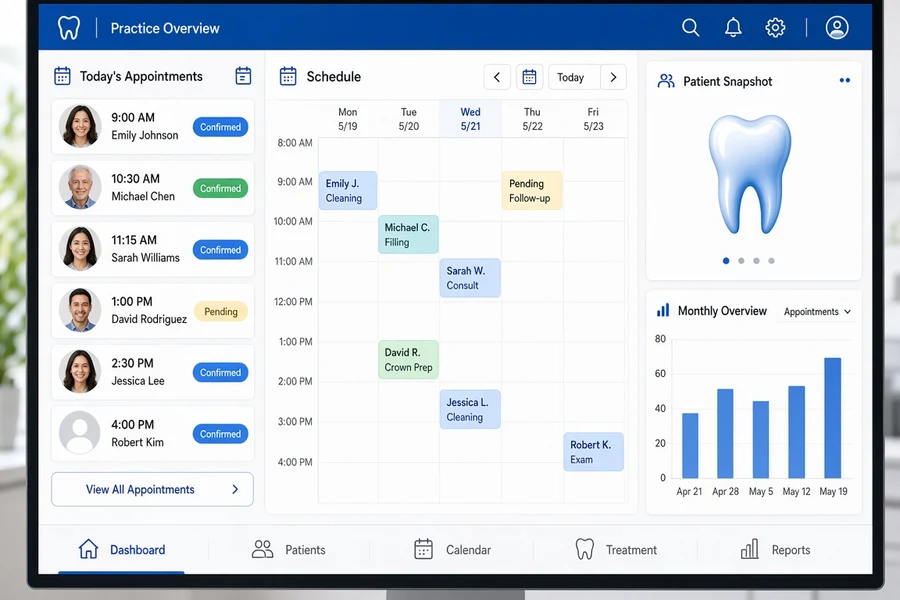
Task: Open Sarah W. Consult schedule event
Action: tap(470, 278)
